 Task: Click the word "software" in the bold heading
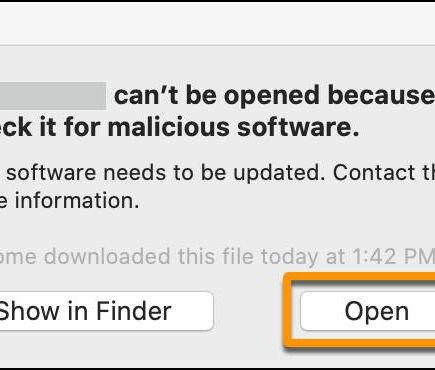coord(298,127)
